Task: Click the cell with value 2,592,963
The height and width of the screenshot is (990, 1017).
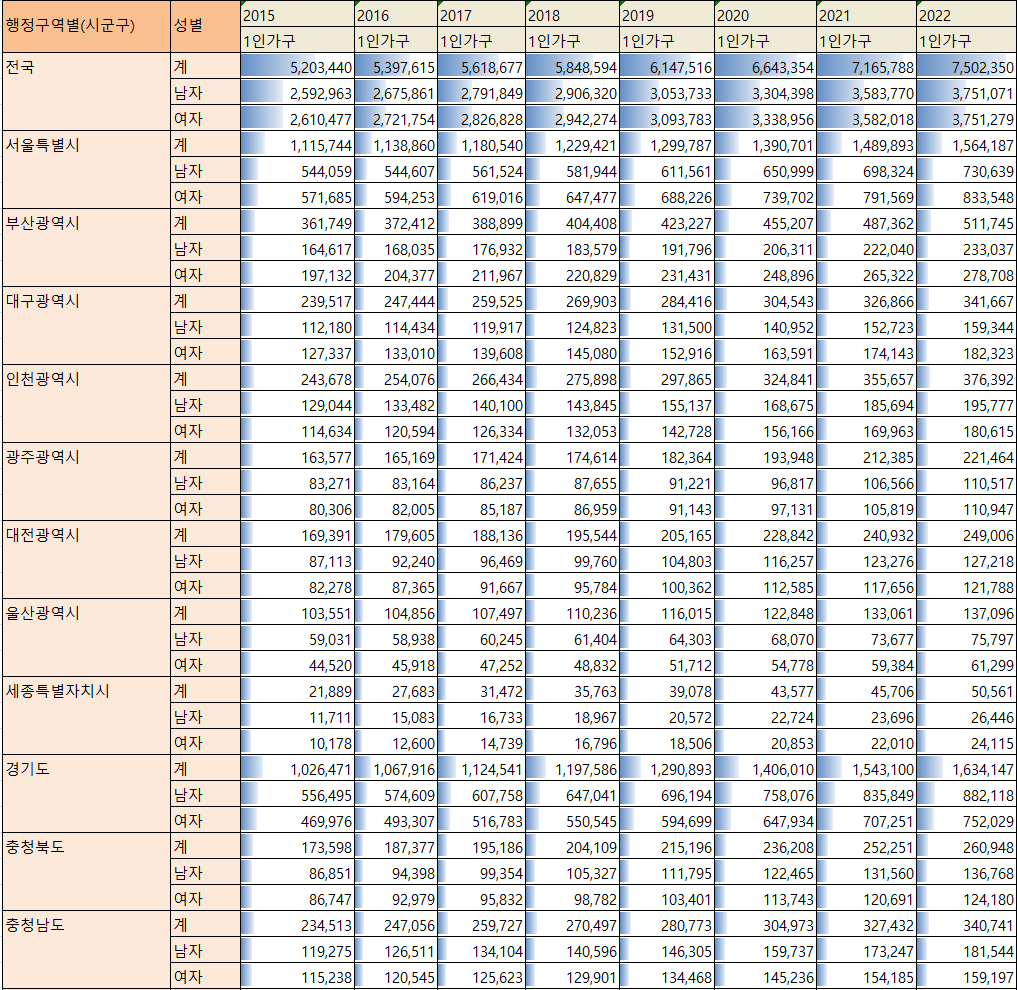Action: tap(297, 92)
